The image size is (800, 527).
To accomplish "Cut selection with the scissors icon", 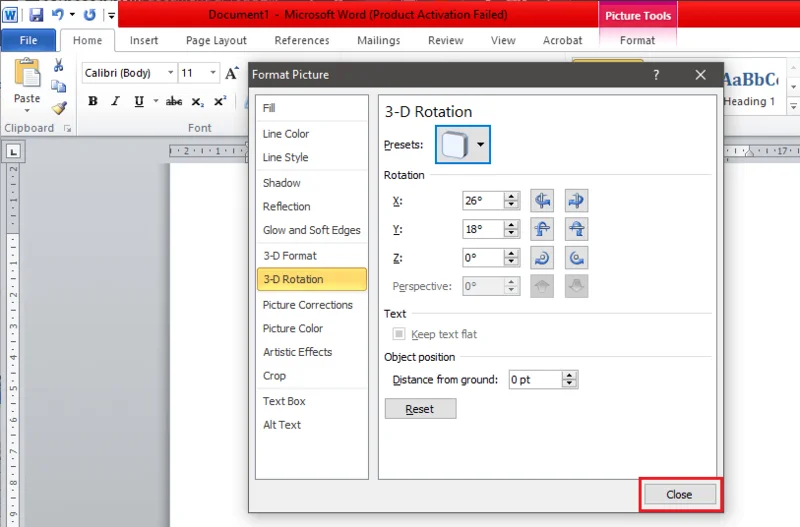I will pyautogui.click(x=59, y=65).
